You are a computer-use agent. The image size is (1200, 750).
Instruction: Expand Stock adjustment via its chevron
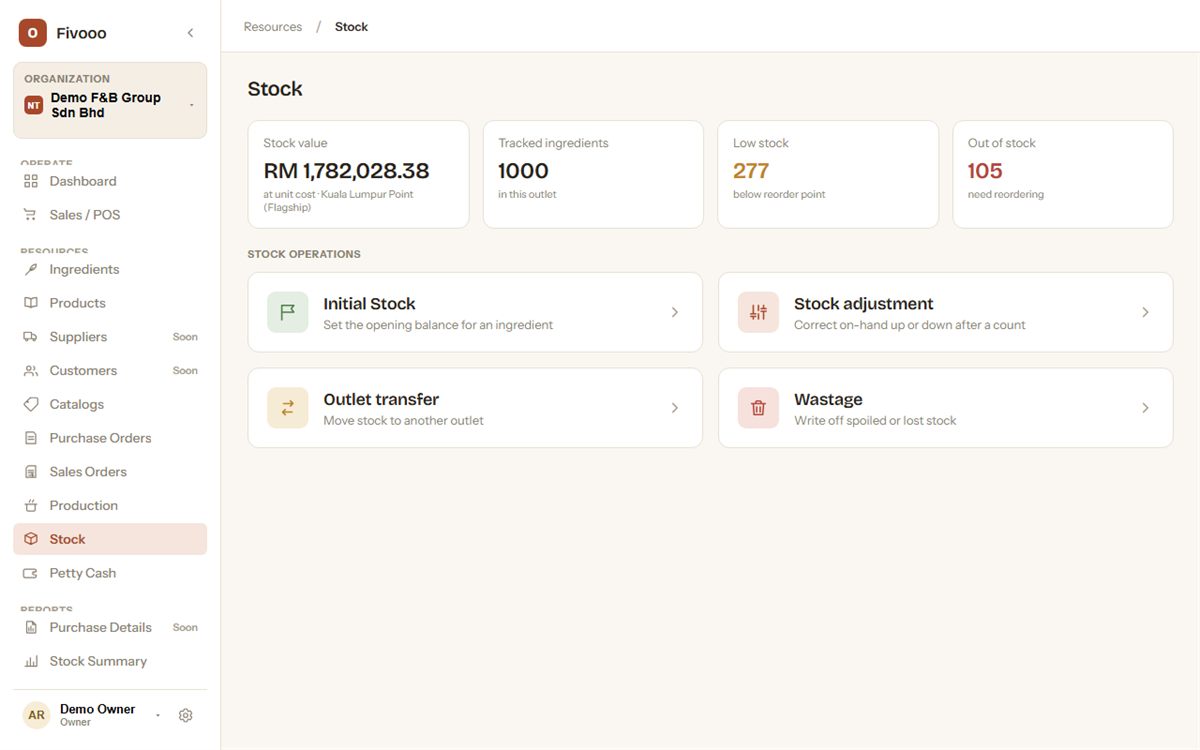click(x=1145, y=312)
